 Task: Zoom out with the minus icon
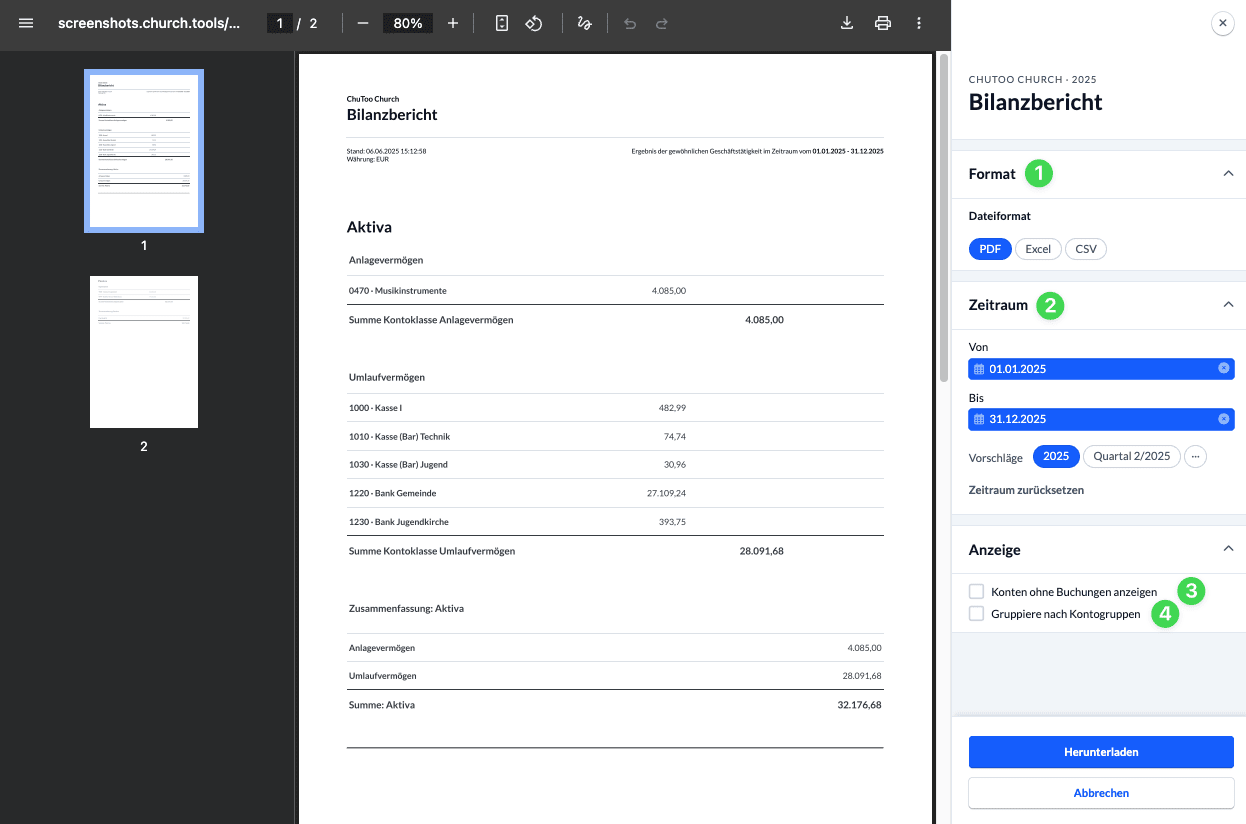[x=363, y=23]
